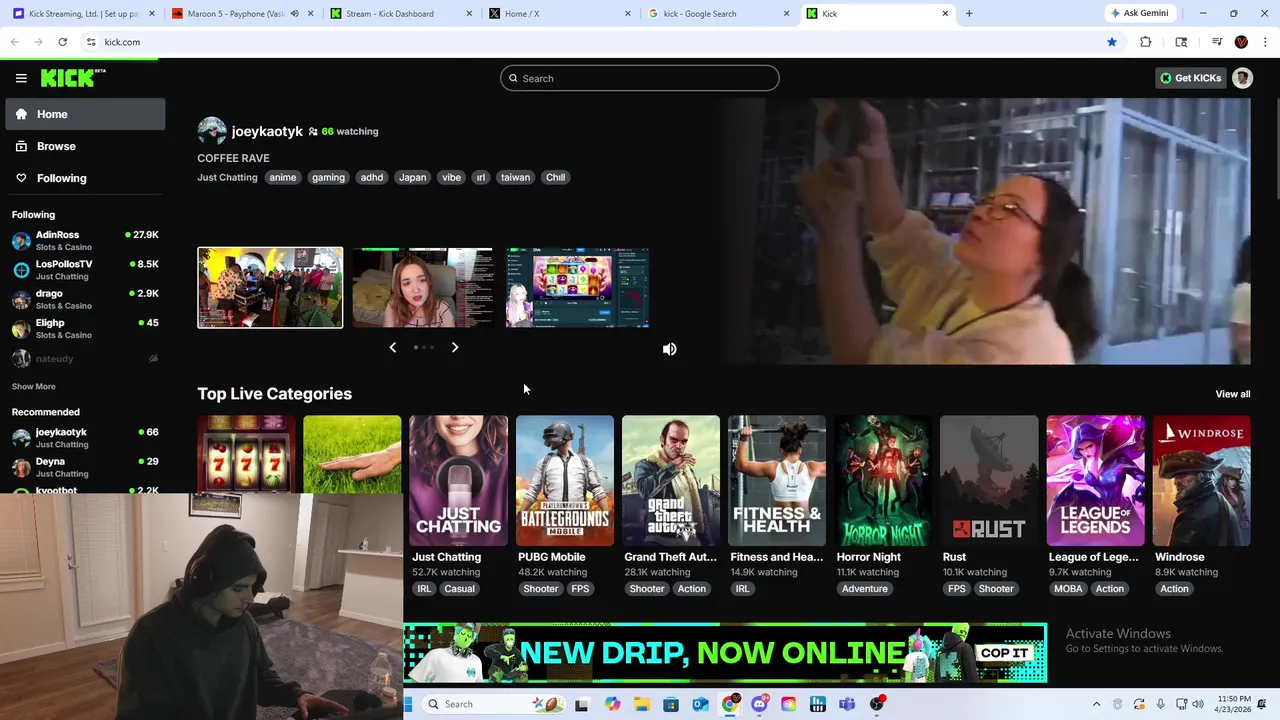Viewport: 1280px width, 720px height.
Task: Open AdinRoss followed channel
Action: click(x=85, y=241)
